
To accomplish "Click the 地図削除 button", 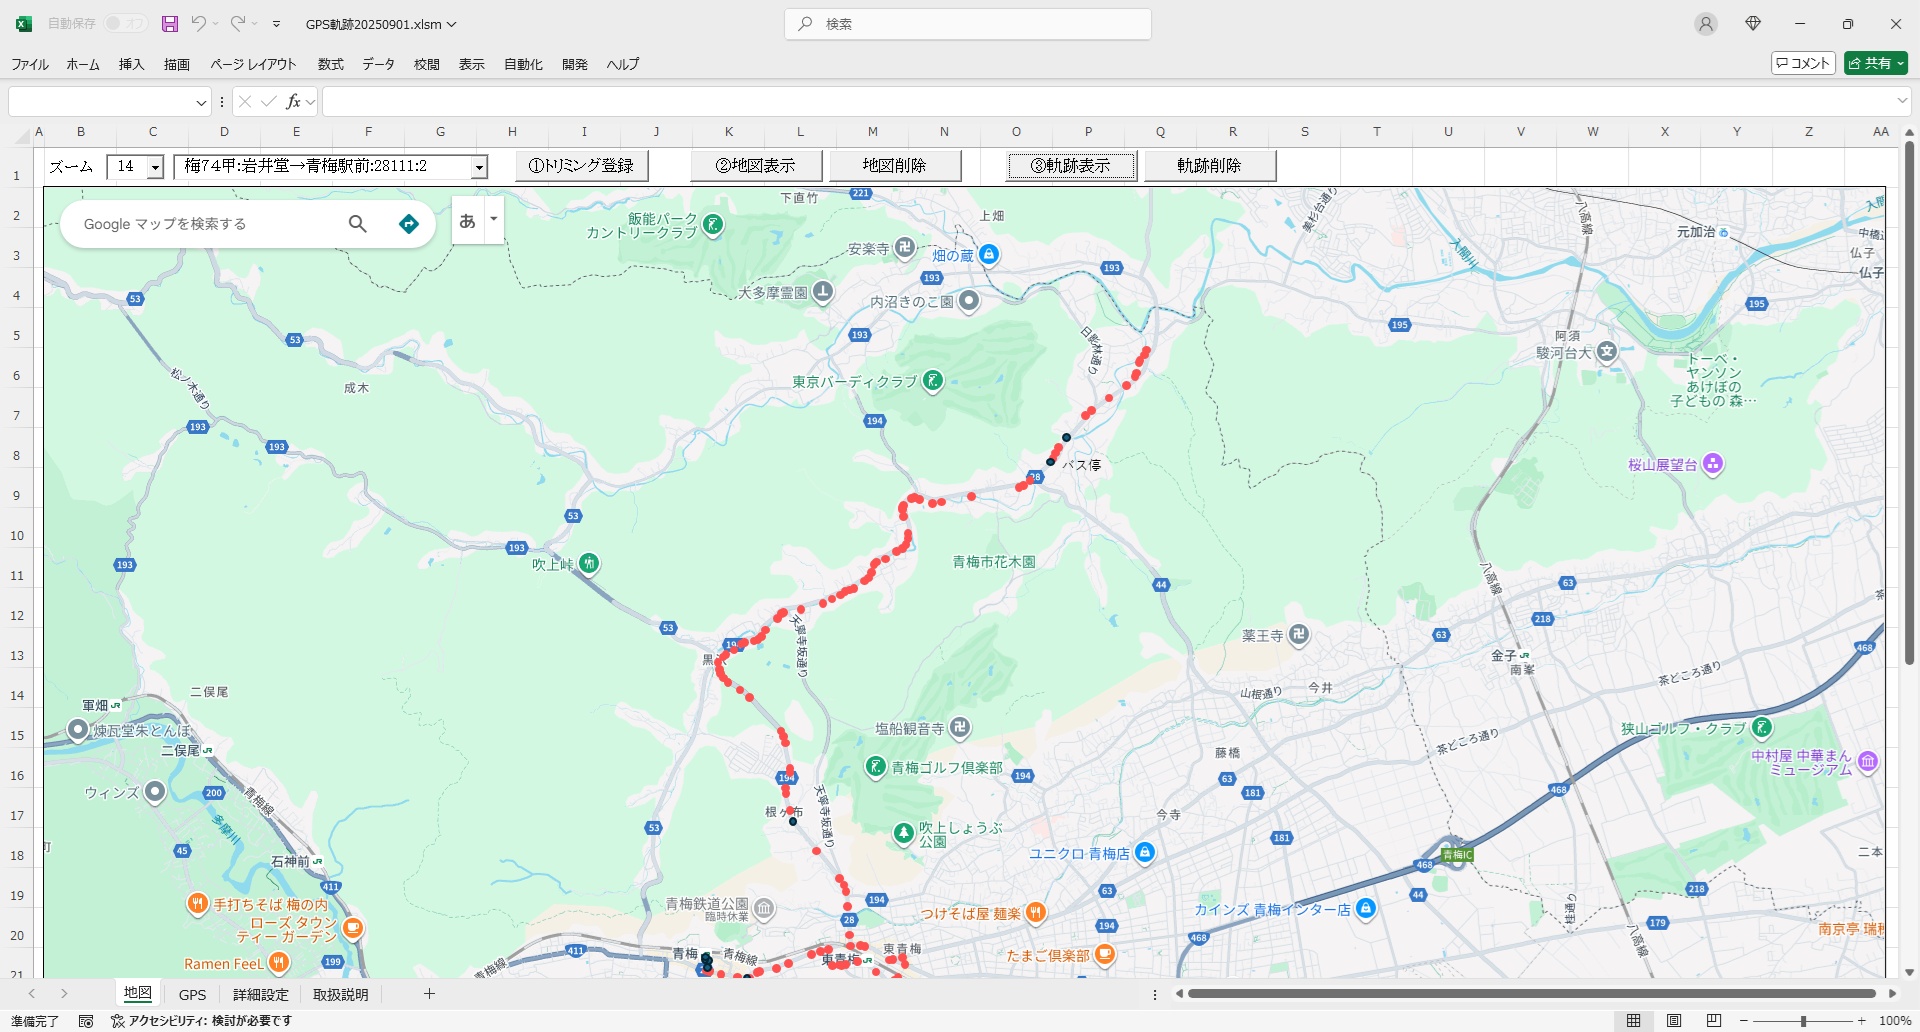I will pos(895,166).
